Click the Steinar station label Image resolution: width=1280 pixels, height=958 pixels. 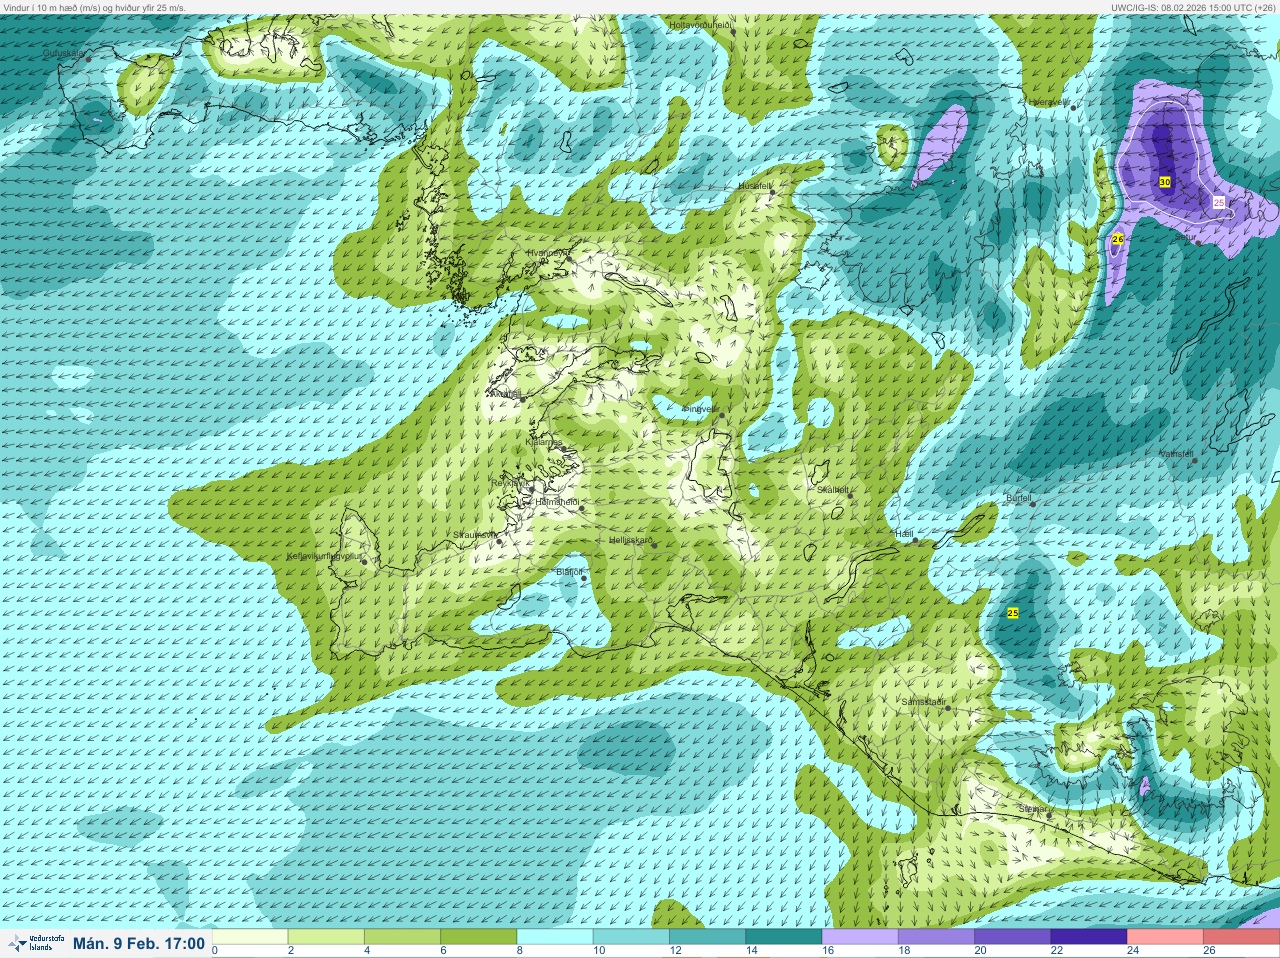(x=1032, y=808)
